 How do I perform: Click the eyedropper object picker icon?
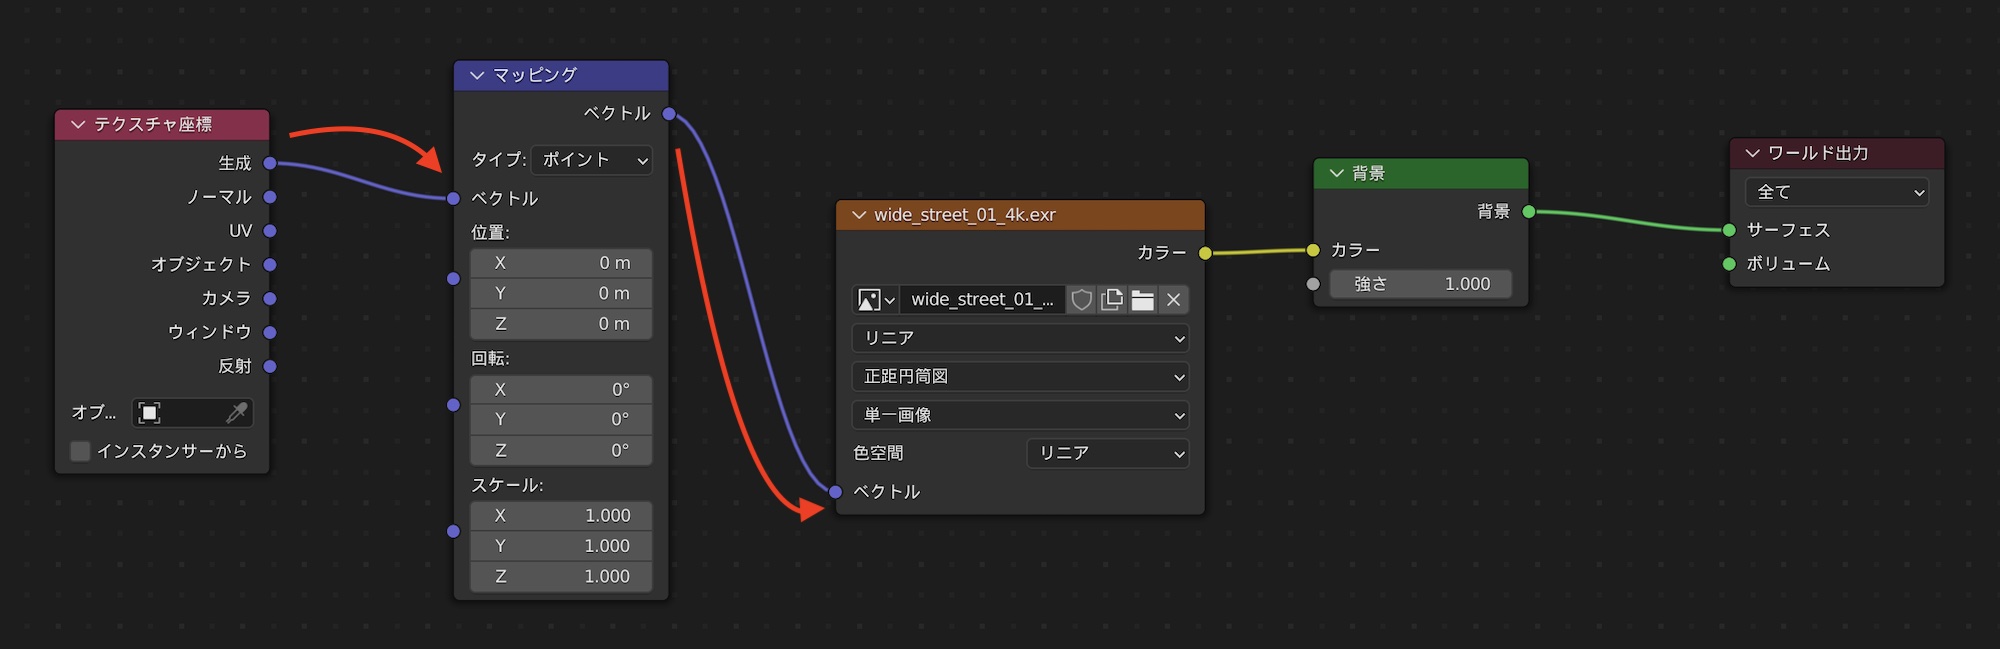237,413
